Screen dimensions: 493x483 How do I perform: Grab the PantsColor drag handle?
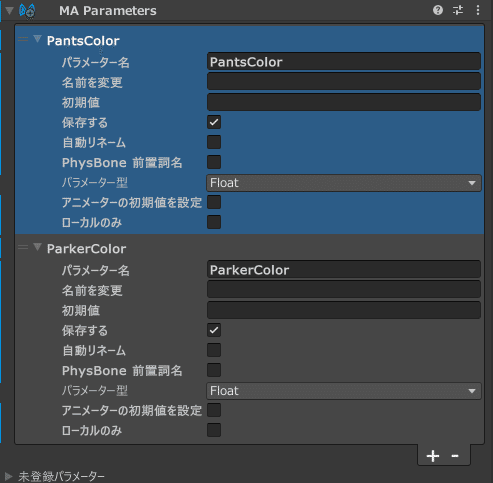[23, 39]
